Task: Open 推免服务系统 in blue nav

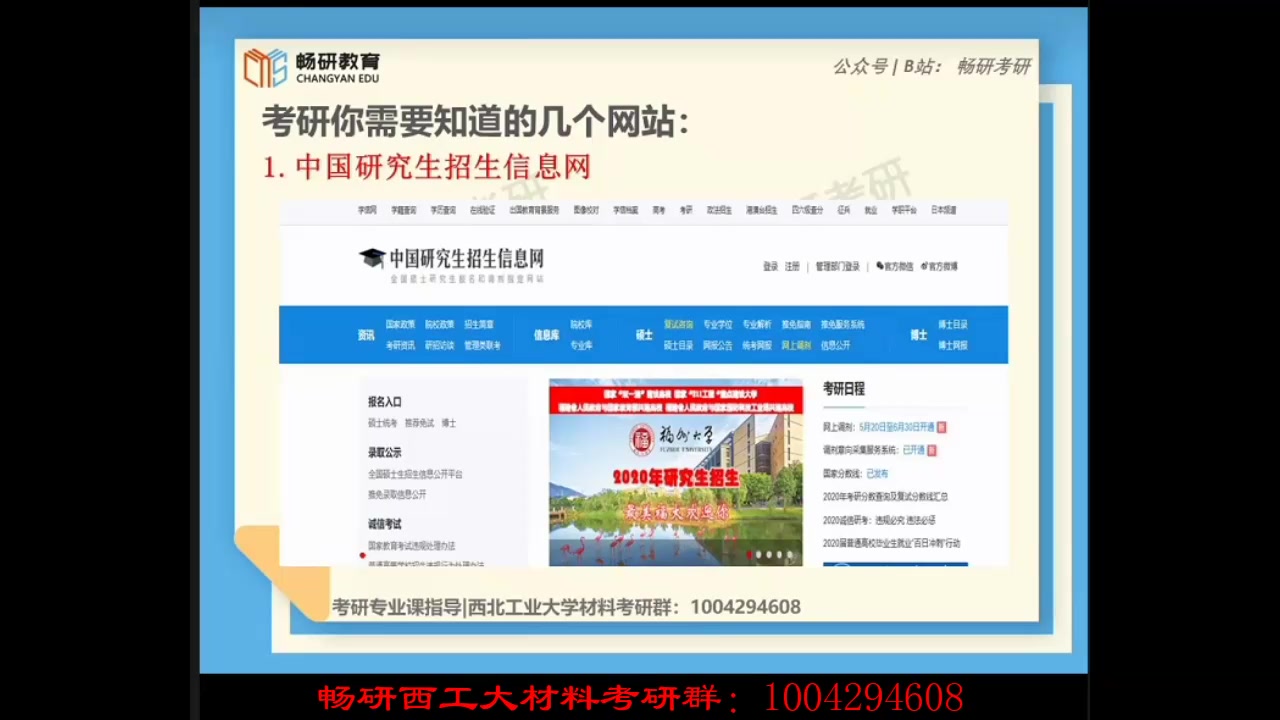Action: pyautogui.click(x=842, y=325)
